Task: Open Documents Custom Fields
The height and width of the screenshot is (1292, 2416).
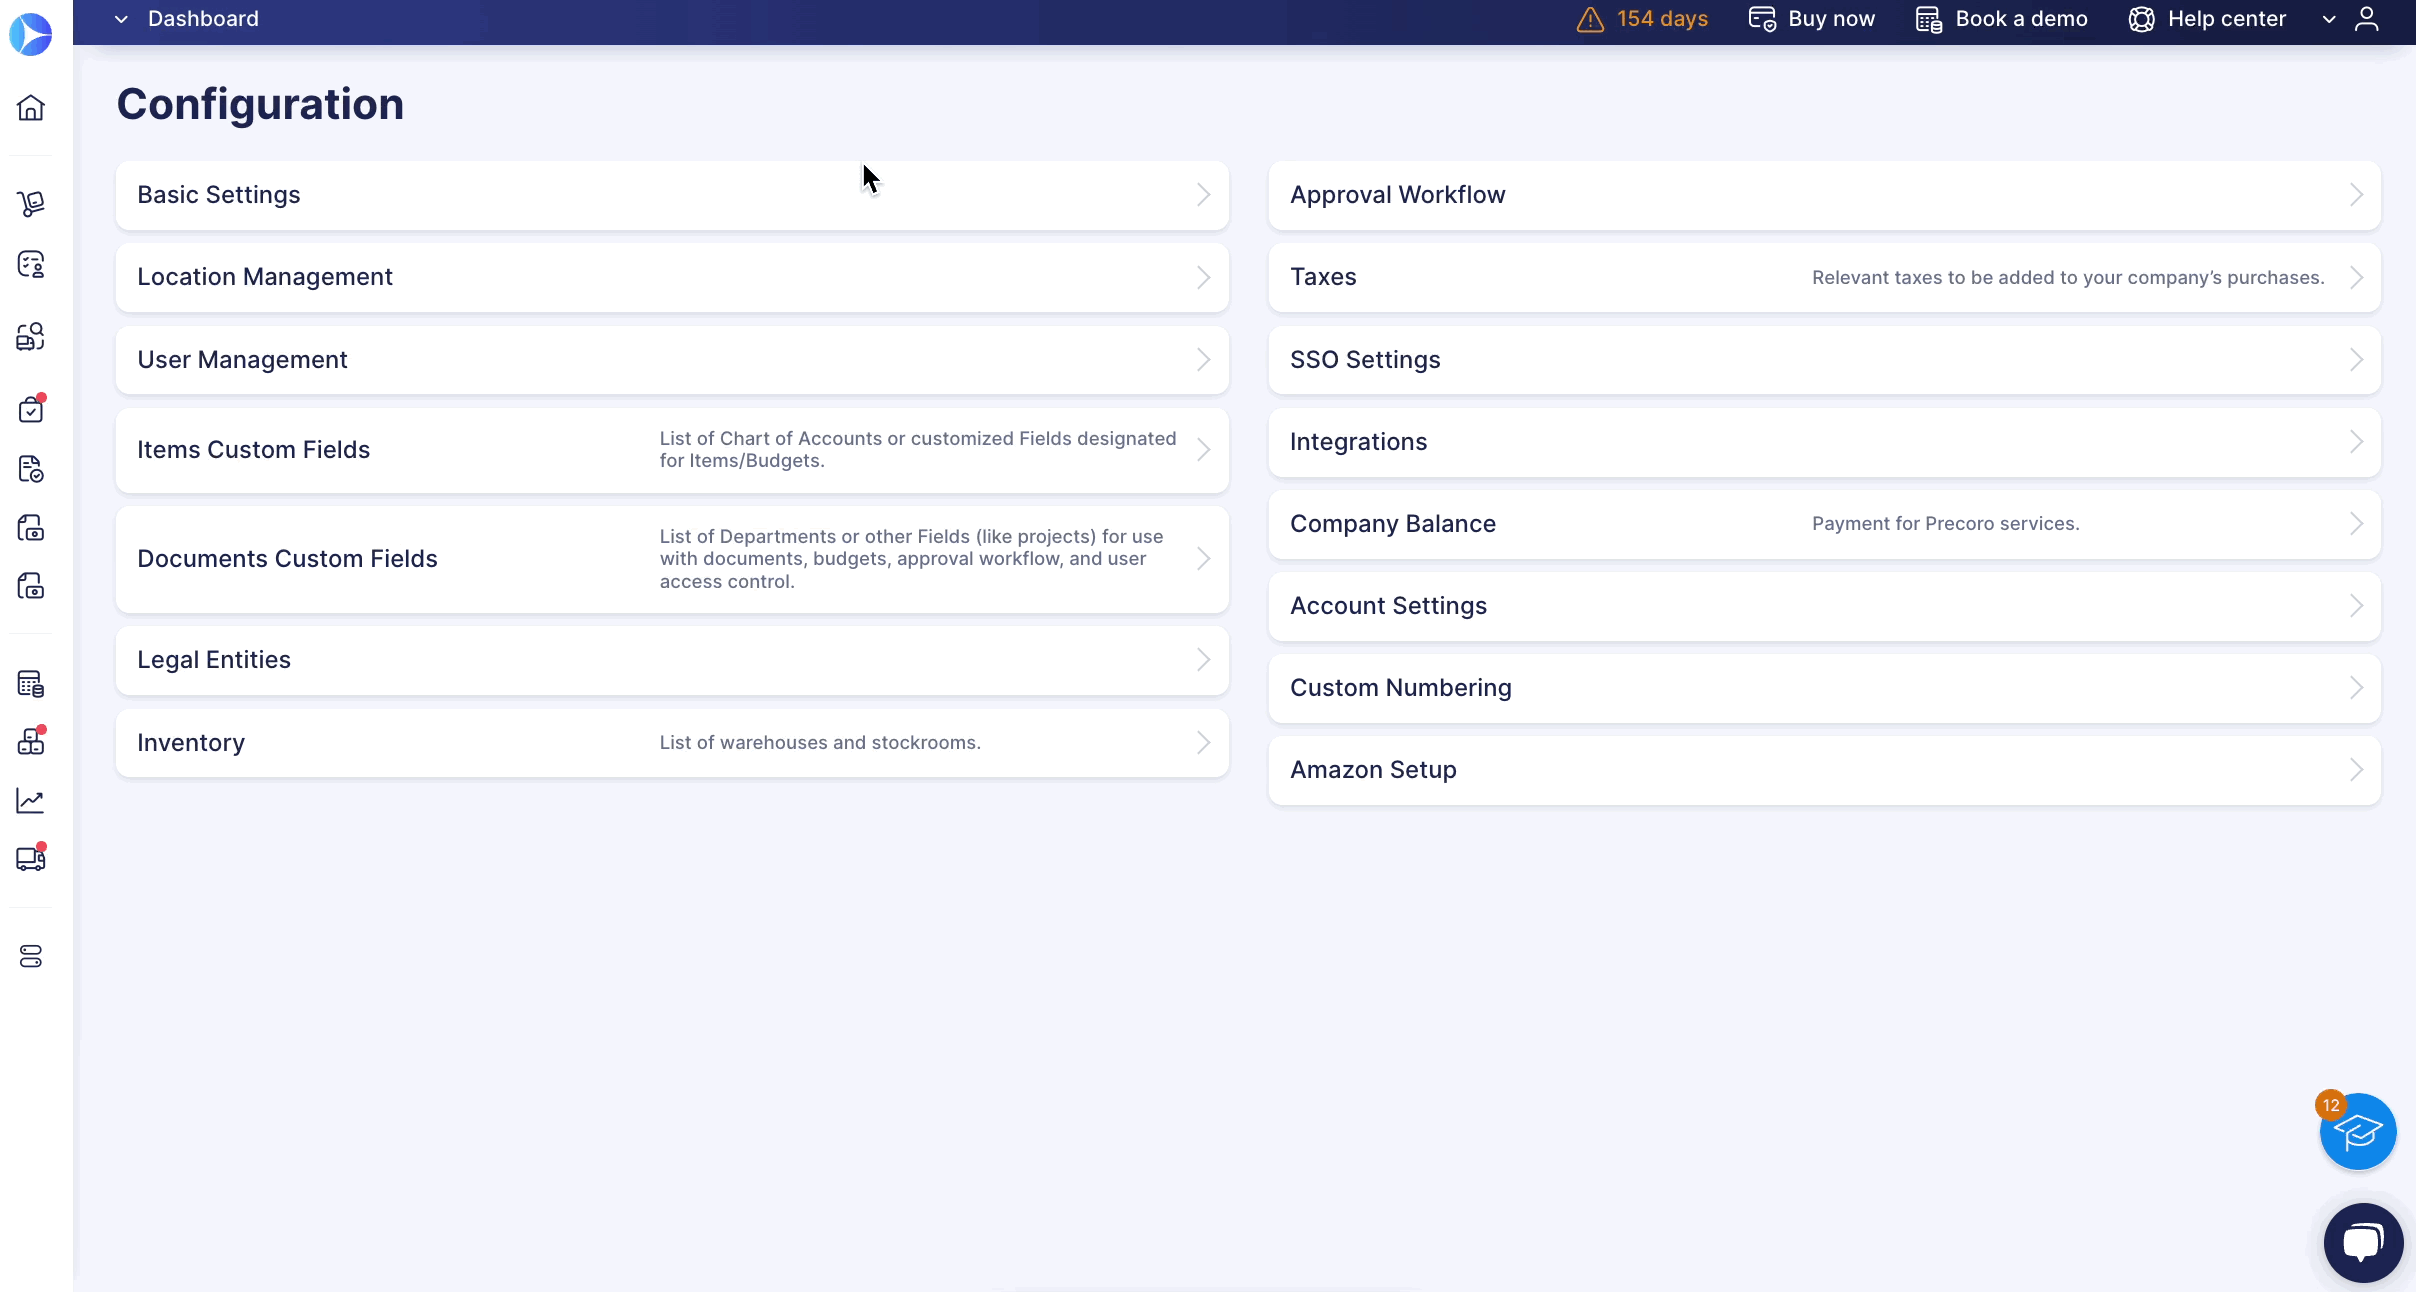Action: [x=672, y=559]
